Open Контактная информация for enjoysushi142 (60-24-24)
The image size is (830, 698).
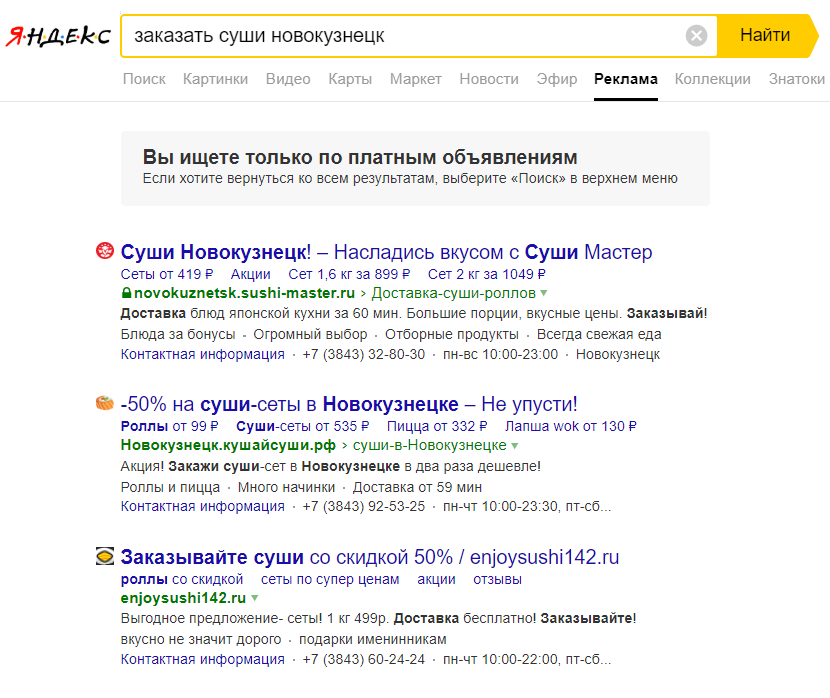[x=203, y=659]
